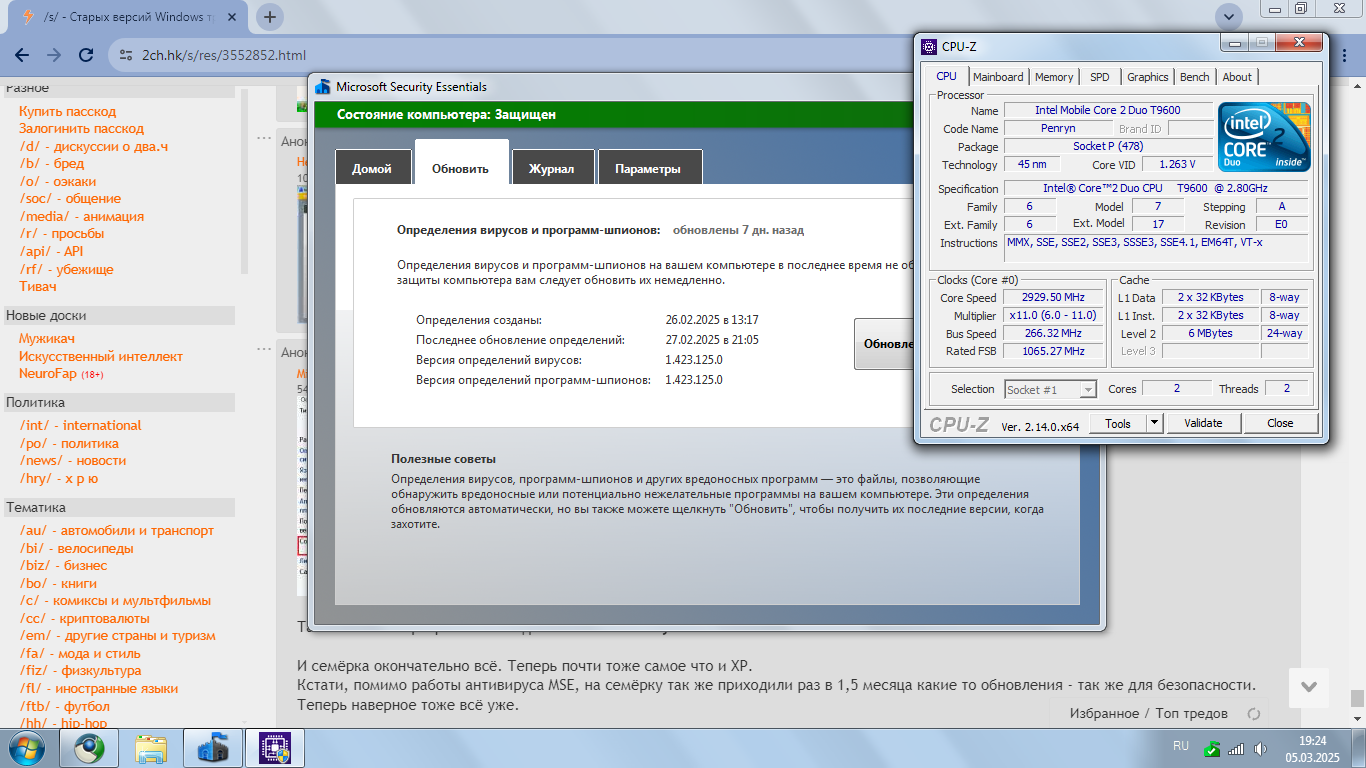Switch to the SPD tab
The width and height of the screenshot is (1366, 768).
(1100, 77)
